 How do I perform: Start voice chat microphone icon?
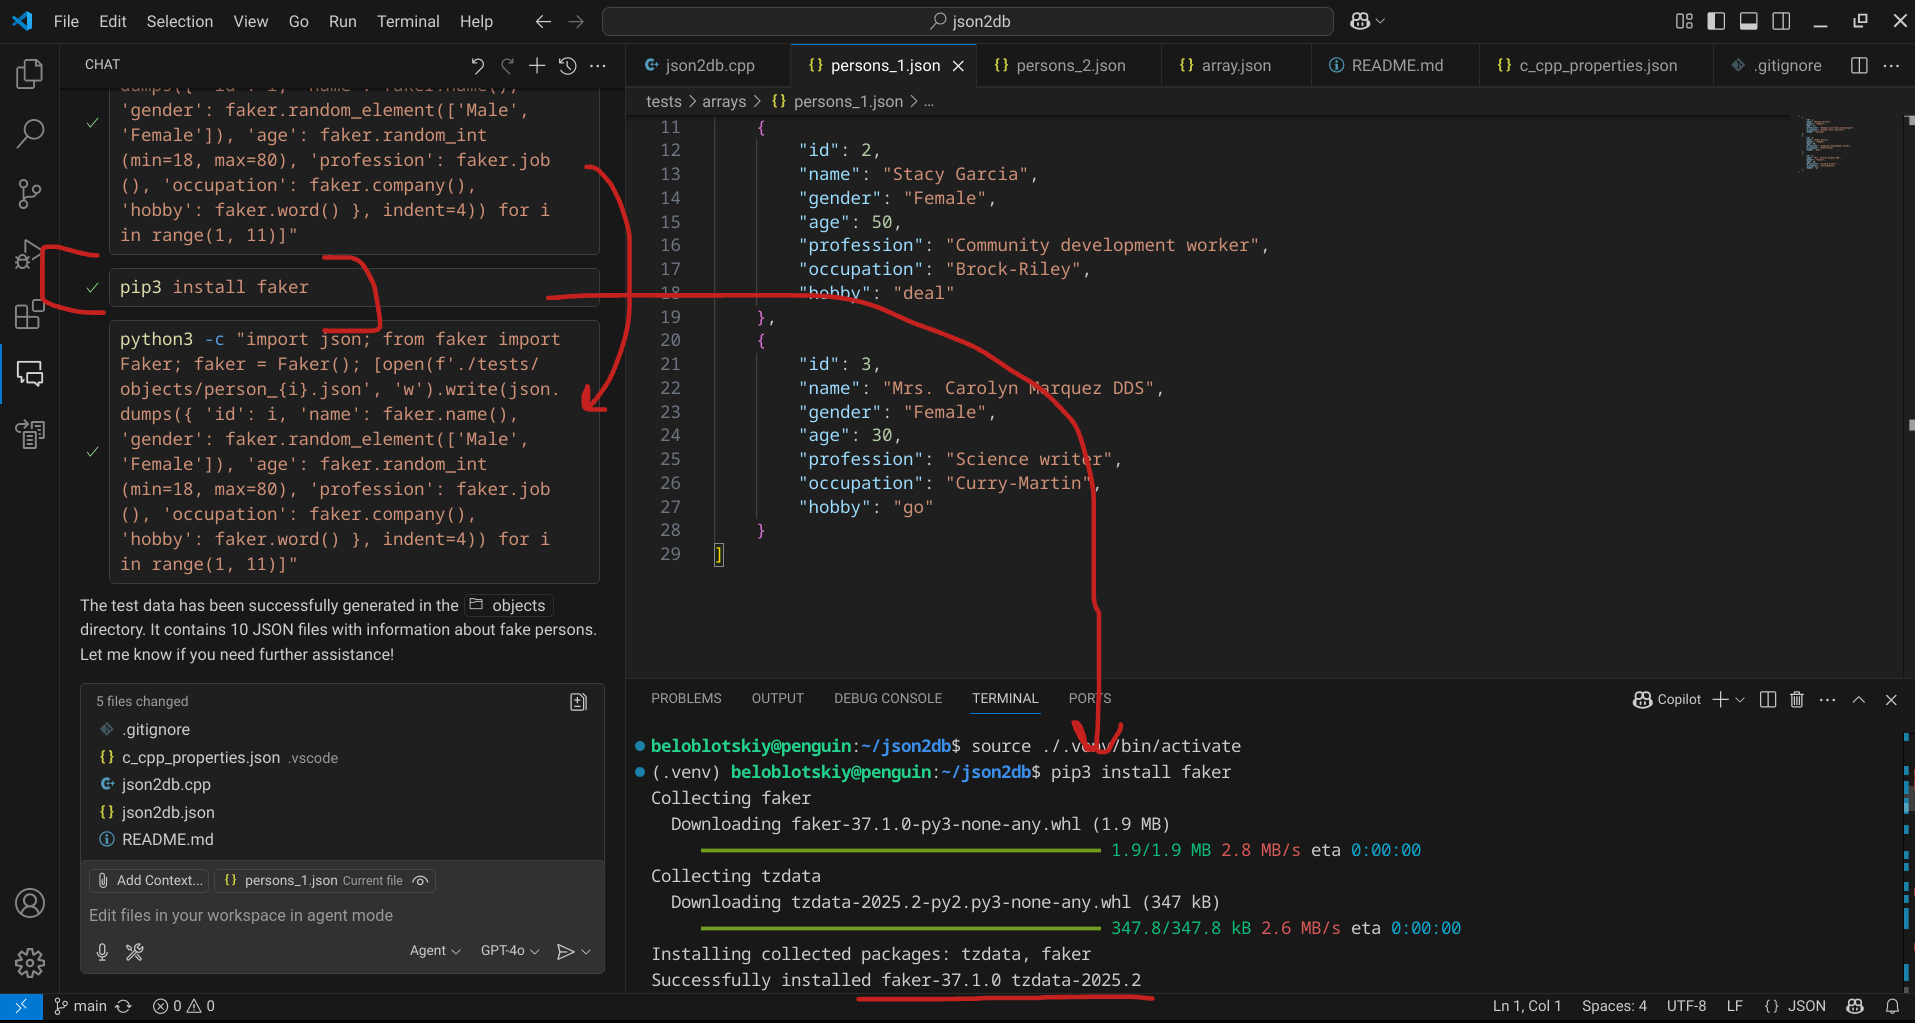pyautogui.click(x=102, y=951)
